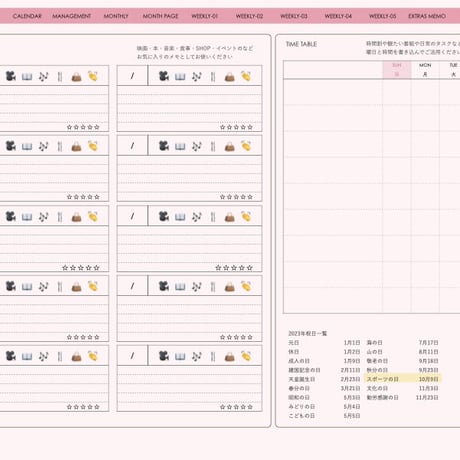
Task: Jump to the WEEKLY-02 tab
Action: (x=249, y=16)
